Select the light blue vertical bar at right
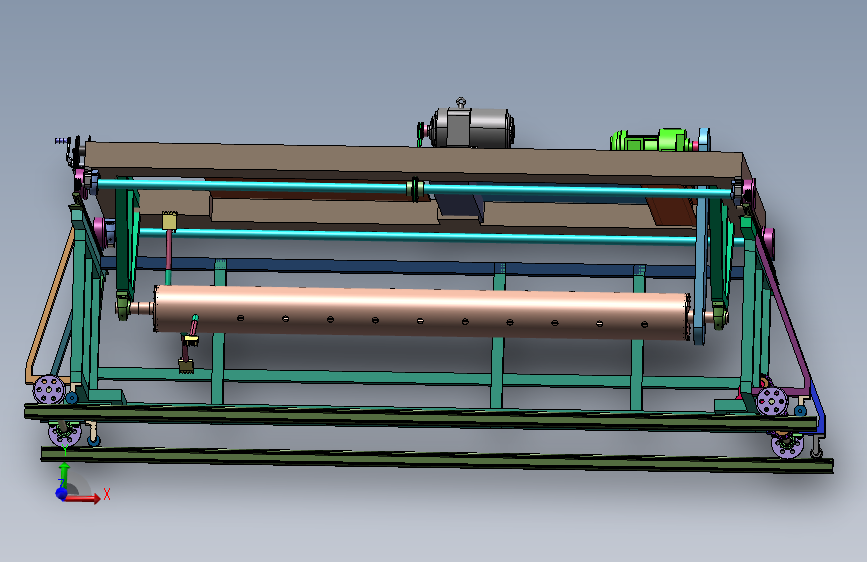The image size is (867, 562). point(701,266)
